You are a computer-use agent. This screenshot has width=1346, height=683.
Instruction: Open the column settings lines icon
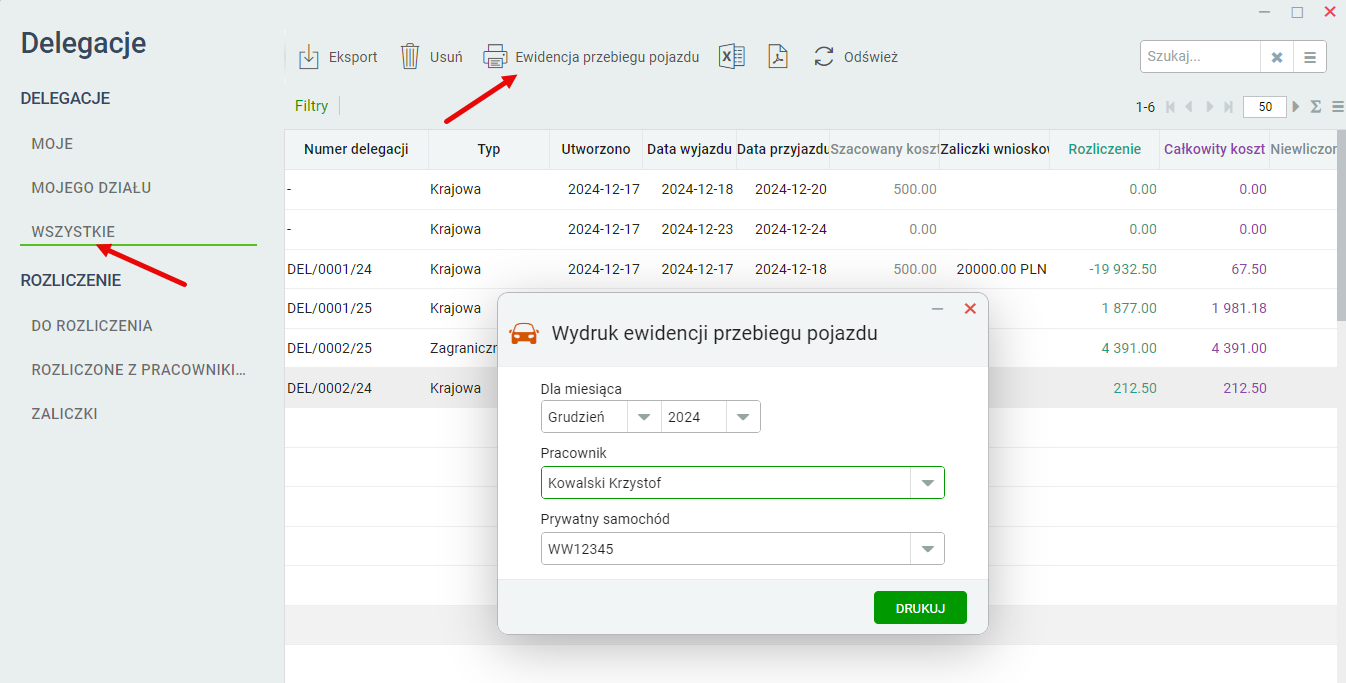tap(1338, 107)
